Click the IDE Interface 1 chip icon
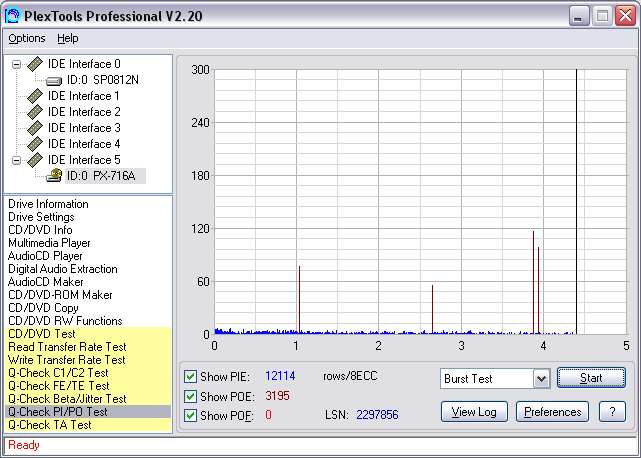 [35, 96]
